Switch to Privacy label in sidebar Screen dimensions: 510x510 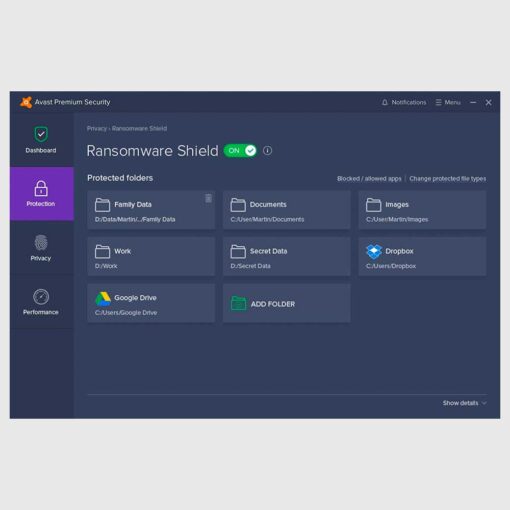coord(41,258)
